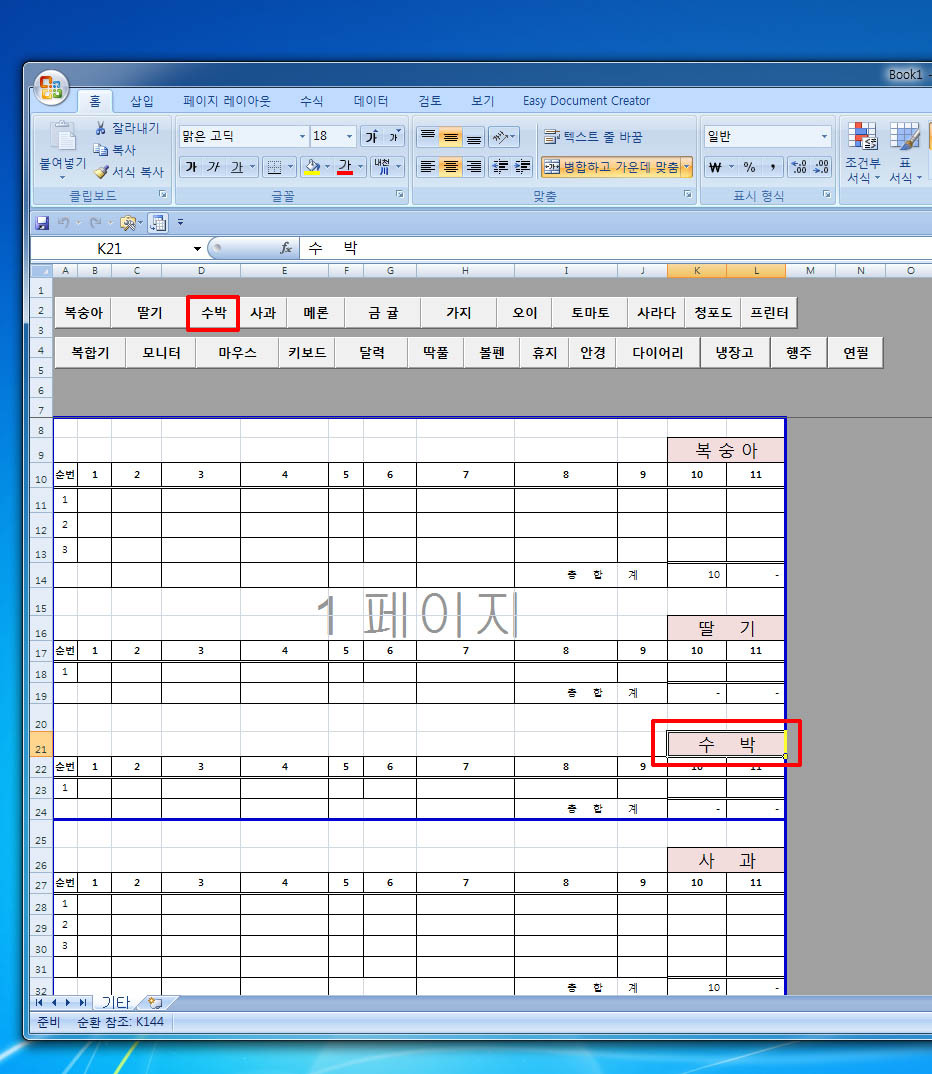Viewport: 932px width, 1074px height.
Task: Open the 맑은 고딕 font name dropdown
Action: click(301, 136)
